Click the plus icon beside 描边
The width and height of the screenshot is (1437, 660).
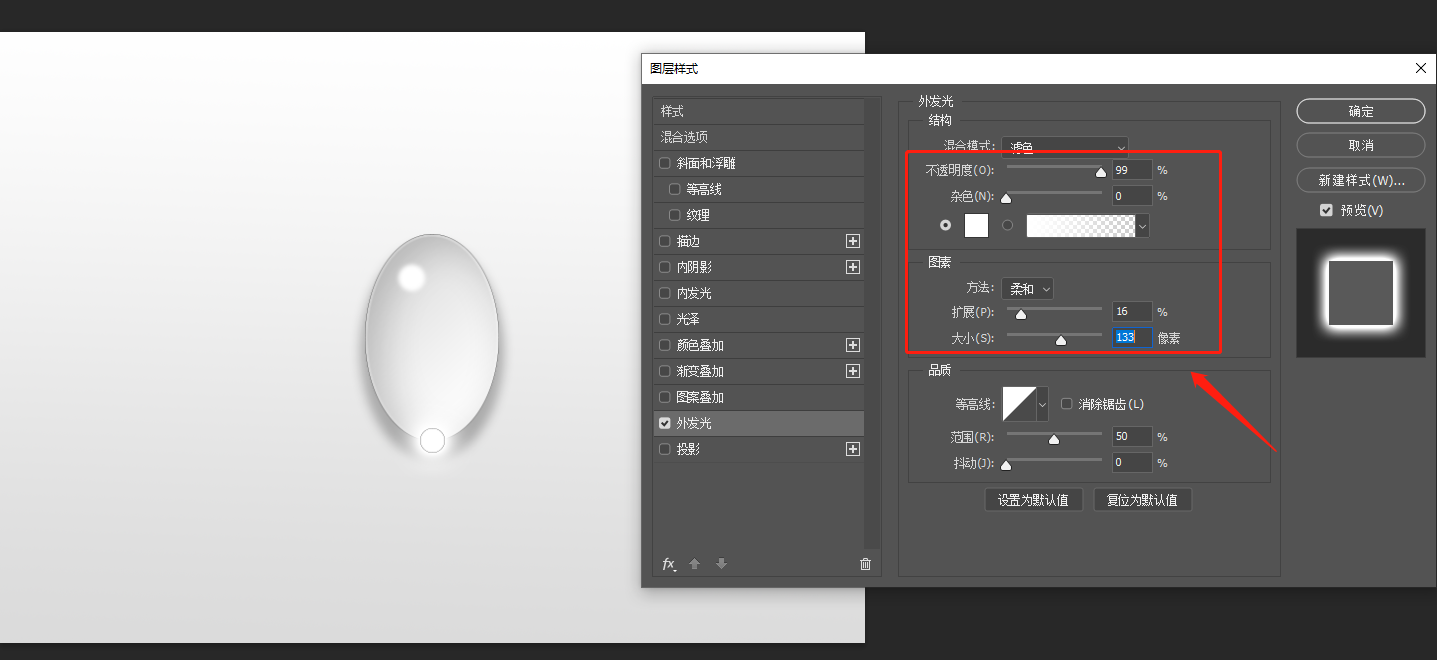coord(853,241)
